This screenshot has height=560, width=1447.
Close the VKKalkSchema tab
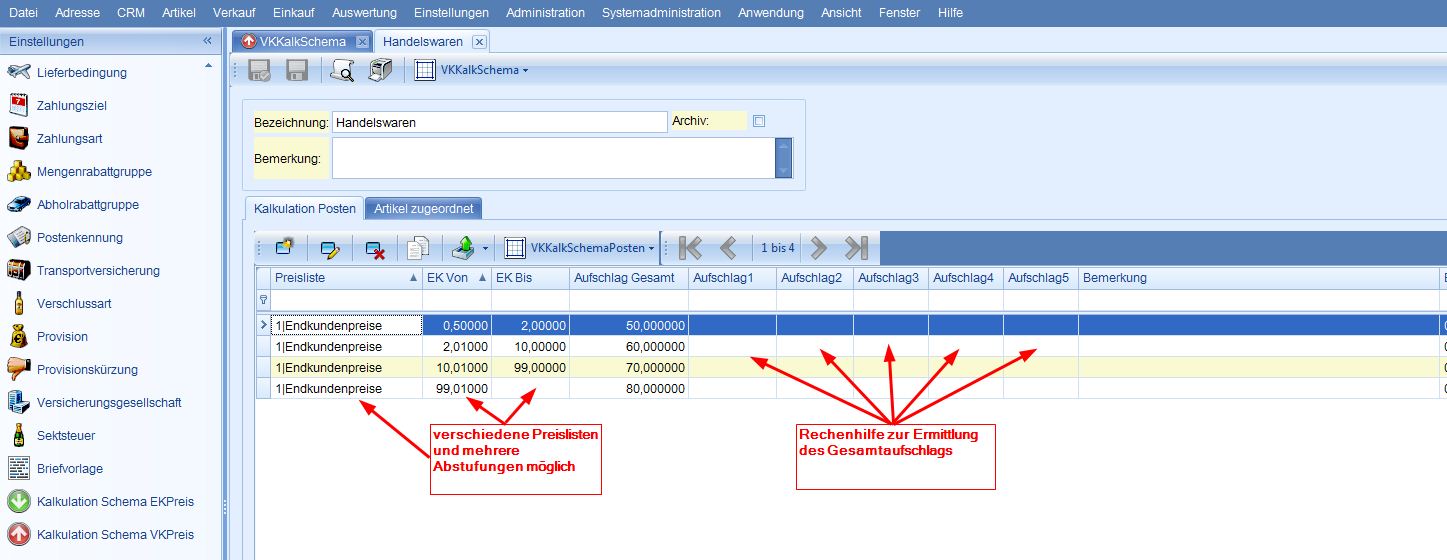(362, 42)
